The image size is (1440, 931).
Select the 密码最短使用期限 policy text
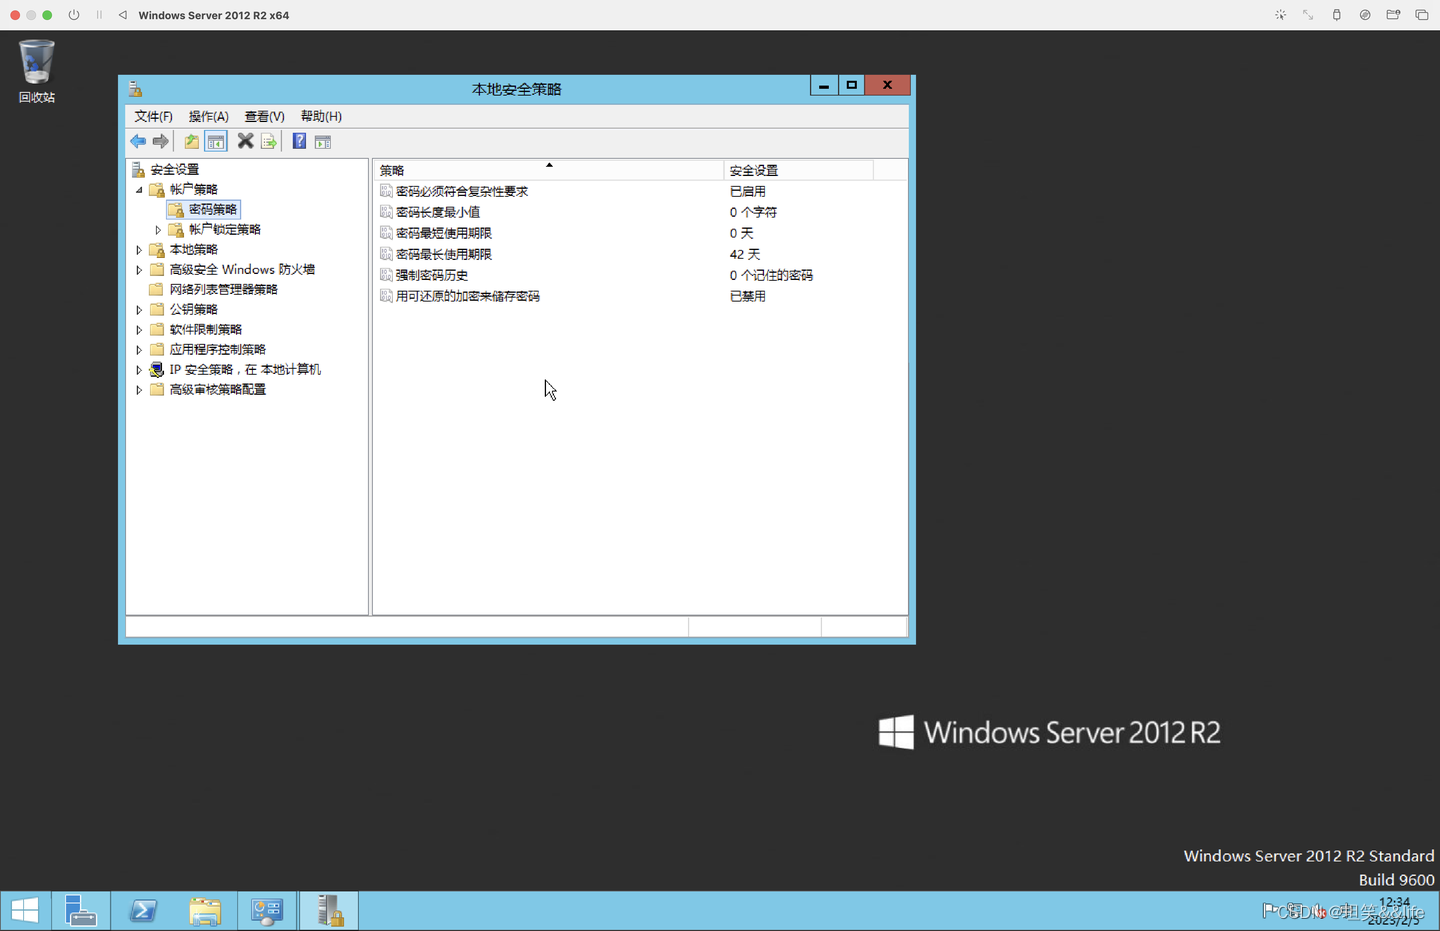click(x=444, y=233)
